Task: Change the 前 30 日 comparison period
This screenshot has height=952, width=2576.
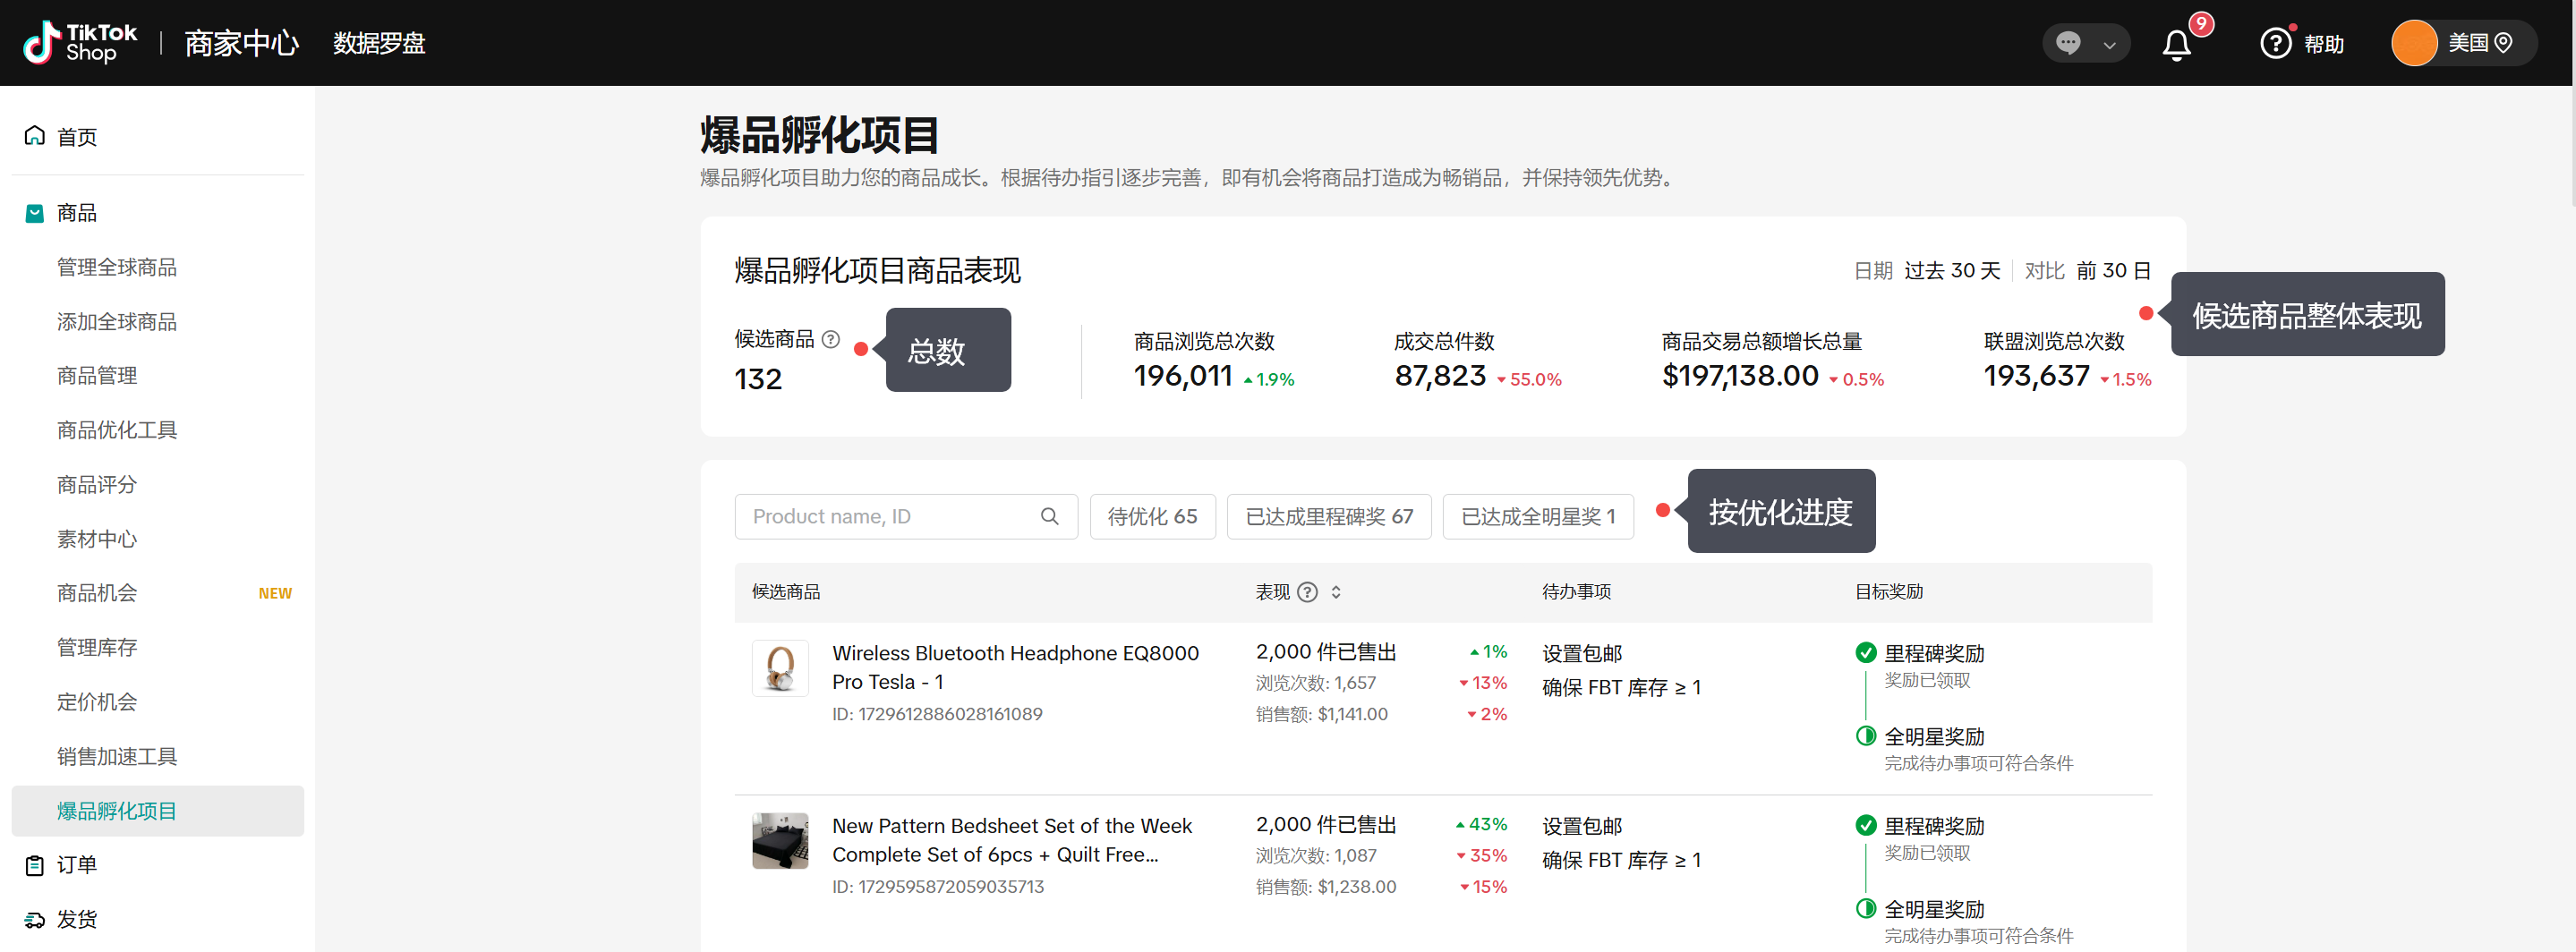Action: pos(2113,271)
